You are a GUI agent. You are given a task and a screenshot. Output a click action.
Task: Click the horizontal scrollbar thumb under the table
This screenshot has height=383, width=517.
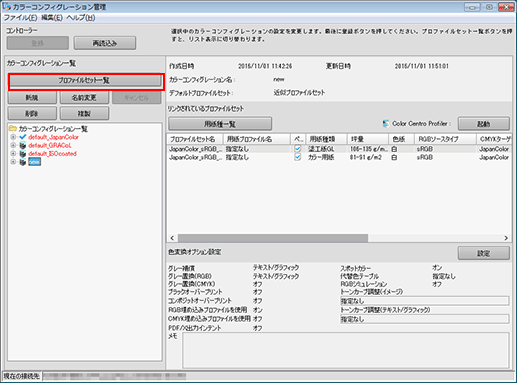[x=273, y=238]
